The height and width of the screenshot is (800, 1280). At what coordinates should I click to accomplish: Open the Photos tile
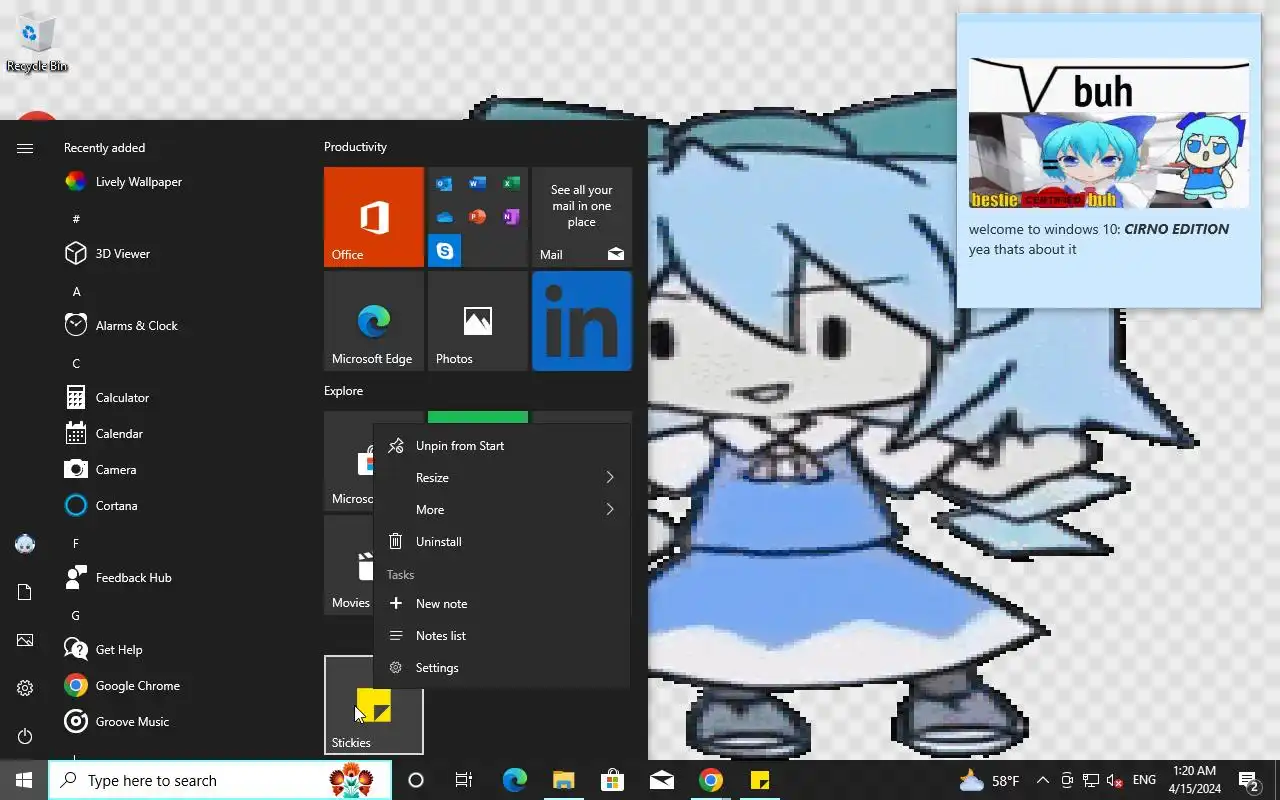click(478, 321)
